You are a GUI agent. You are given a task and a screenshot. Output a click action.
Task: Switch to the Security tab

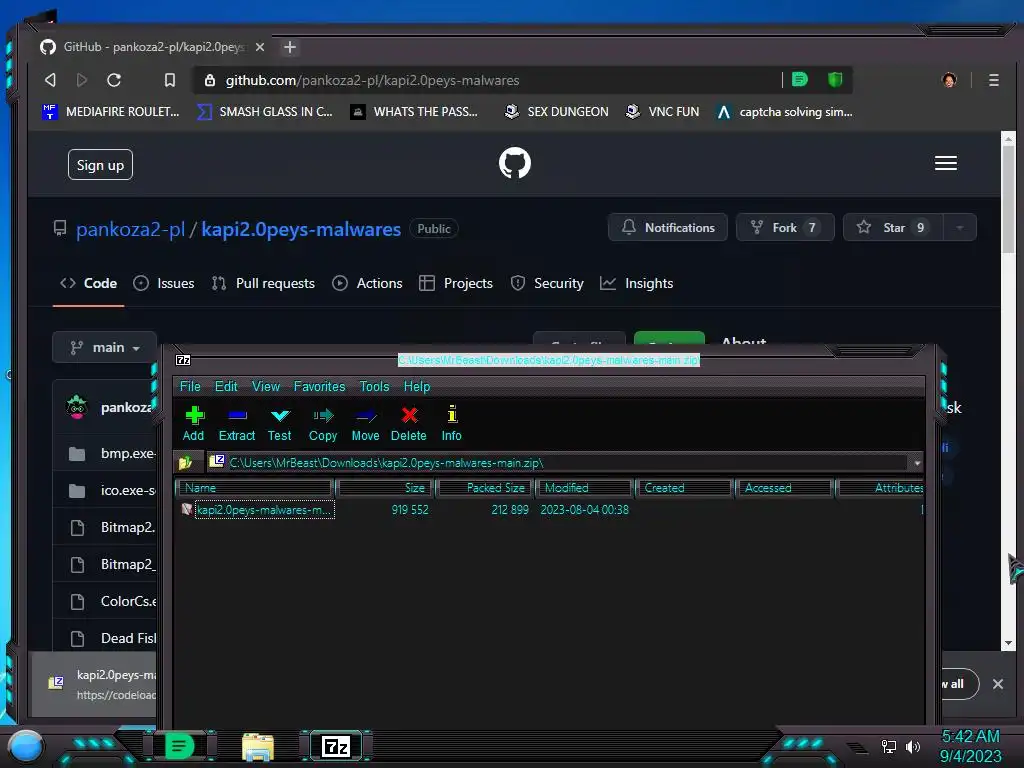point(547,283)
